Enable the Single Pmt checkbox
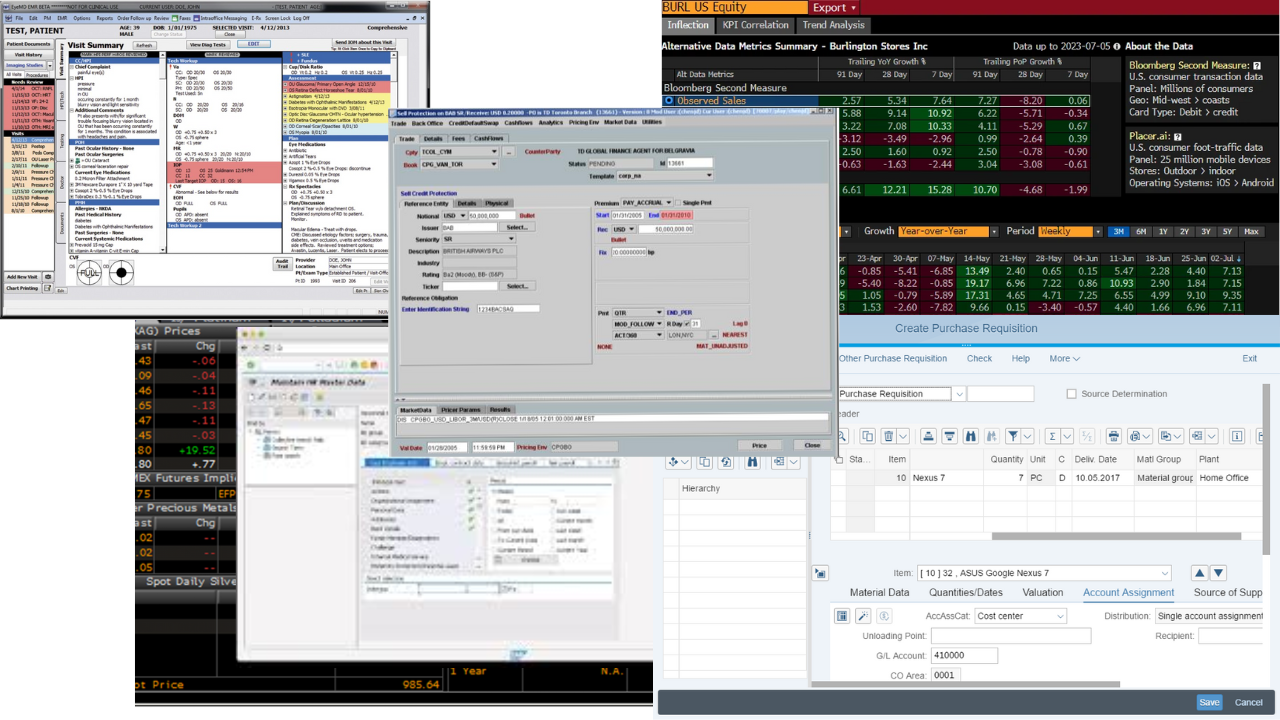This screenshot has width=1280, height=720. pyautogui.click(x=678, y=203)
